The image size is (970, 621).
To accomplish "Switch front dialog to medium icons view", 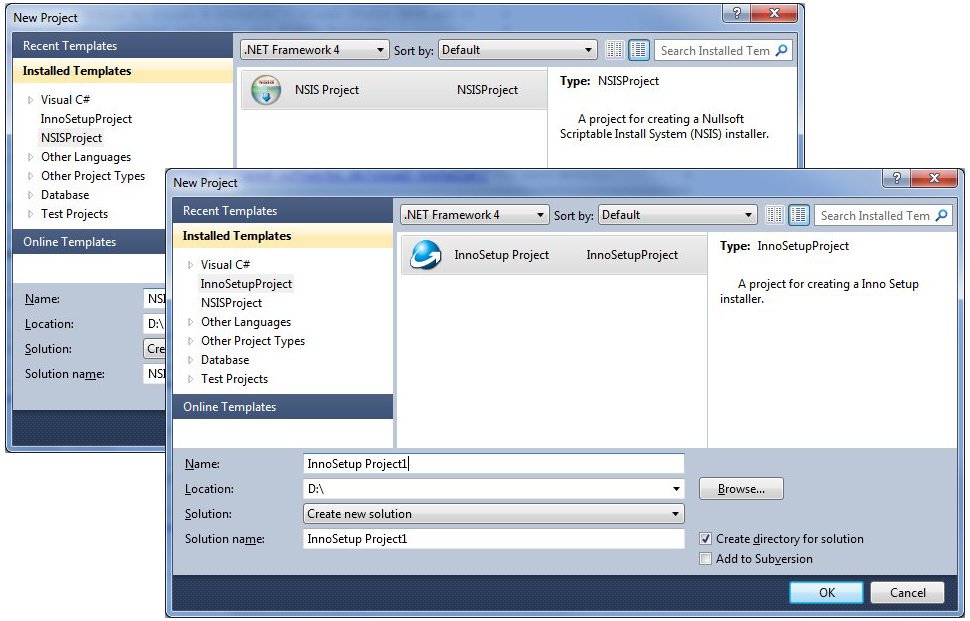I will click(x=799, y=215).
